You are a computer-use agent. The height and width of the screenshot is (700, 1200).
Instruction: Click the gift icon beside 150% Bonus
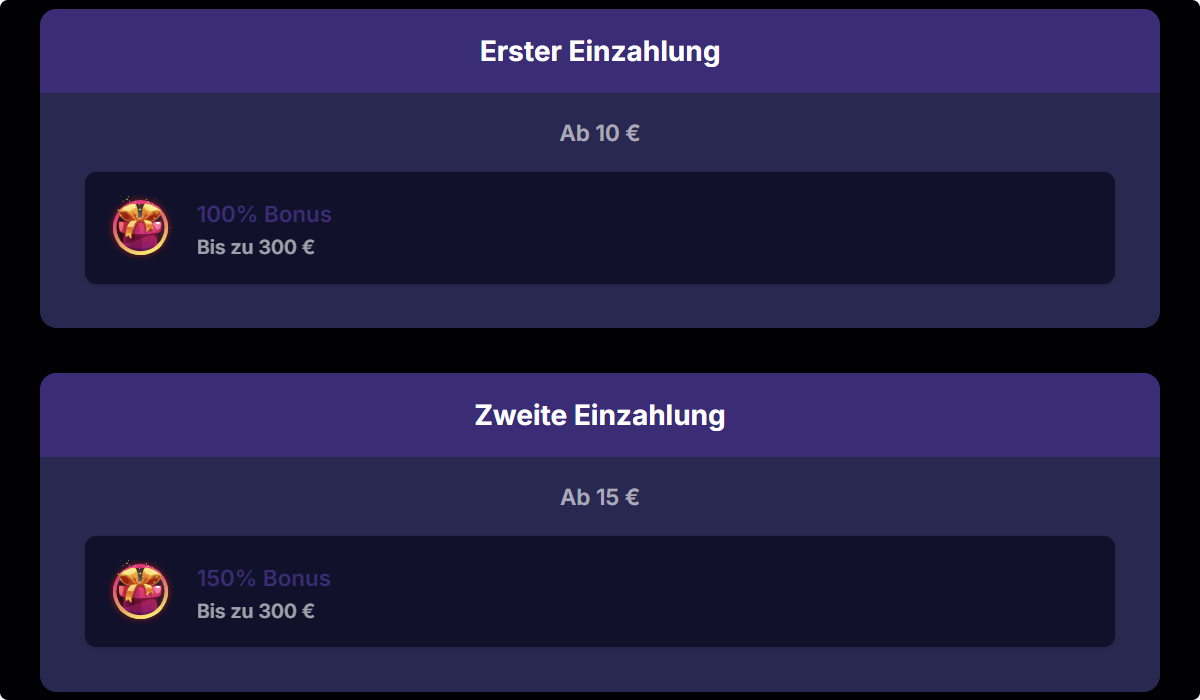click(x=140, y=591)
